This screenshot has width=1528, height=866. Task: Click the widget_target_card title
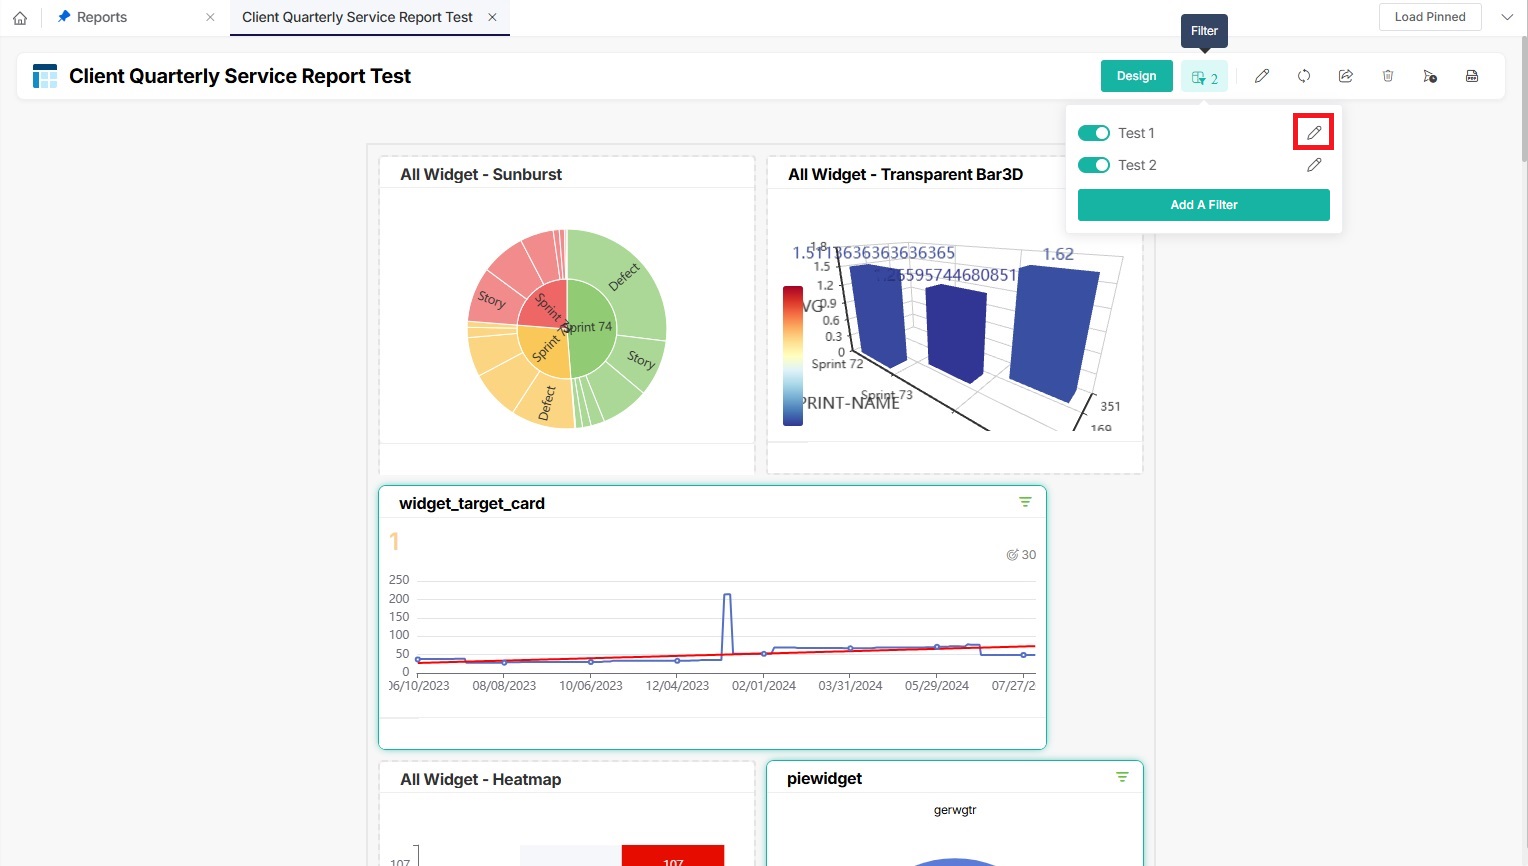click(472, 503)
